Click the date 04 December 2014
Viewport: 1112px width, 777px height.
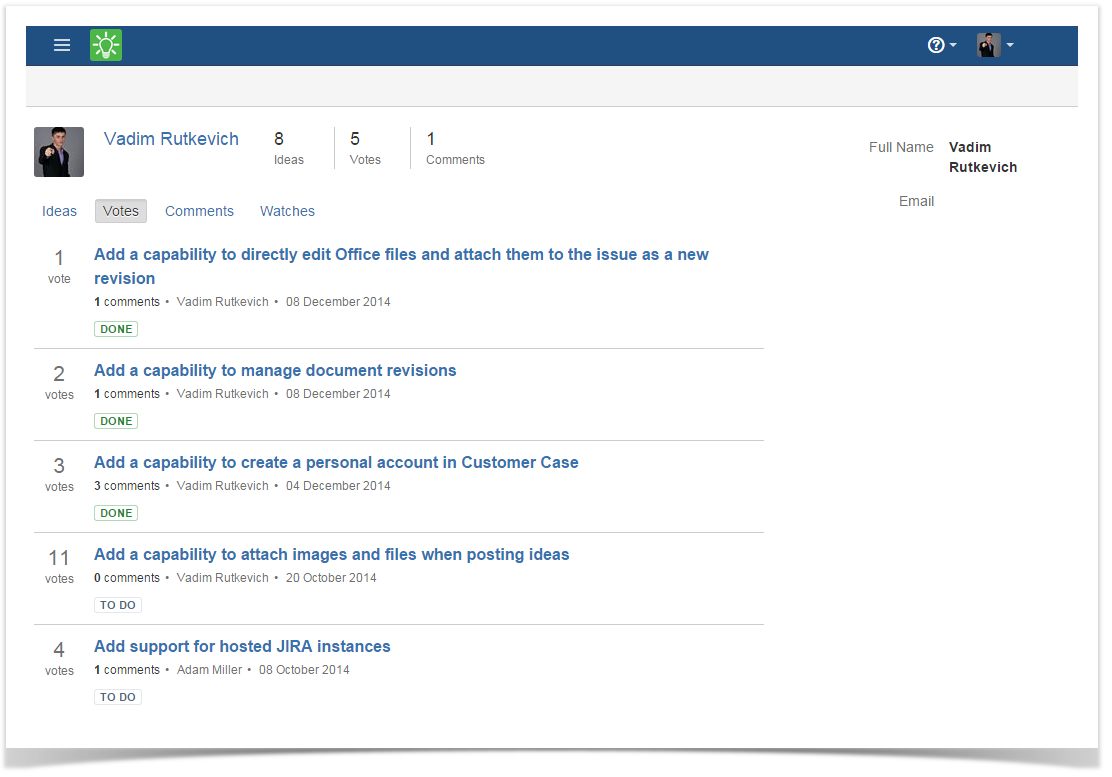click(338, 486)
